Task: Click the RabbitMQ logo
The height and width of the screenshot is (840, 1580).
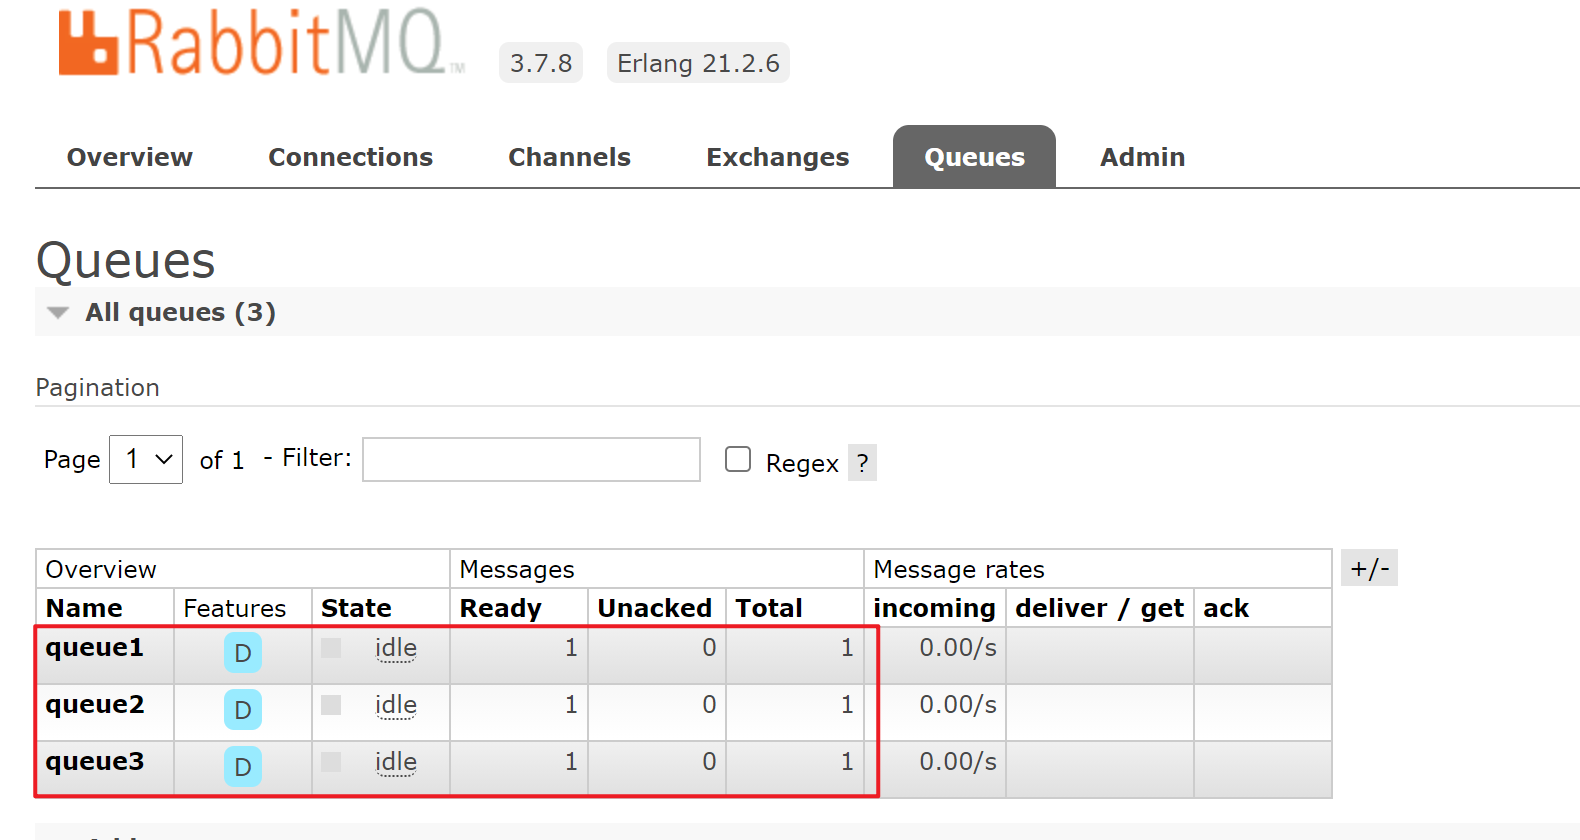Action: 260,44
